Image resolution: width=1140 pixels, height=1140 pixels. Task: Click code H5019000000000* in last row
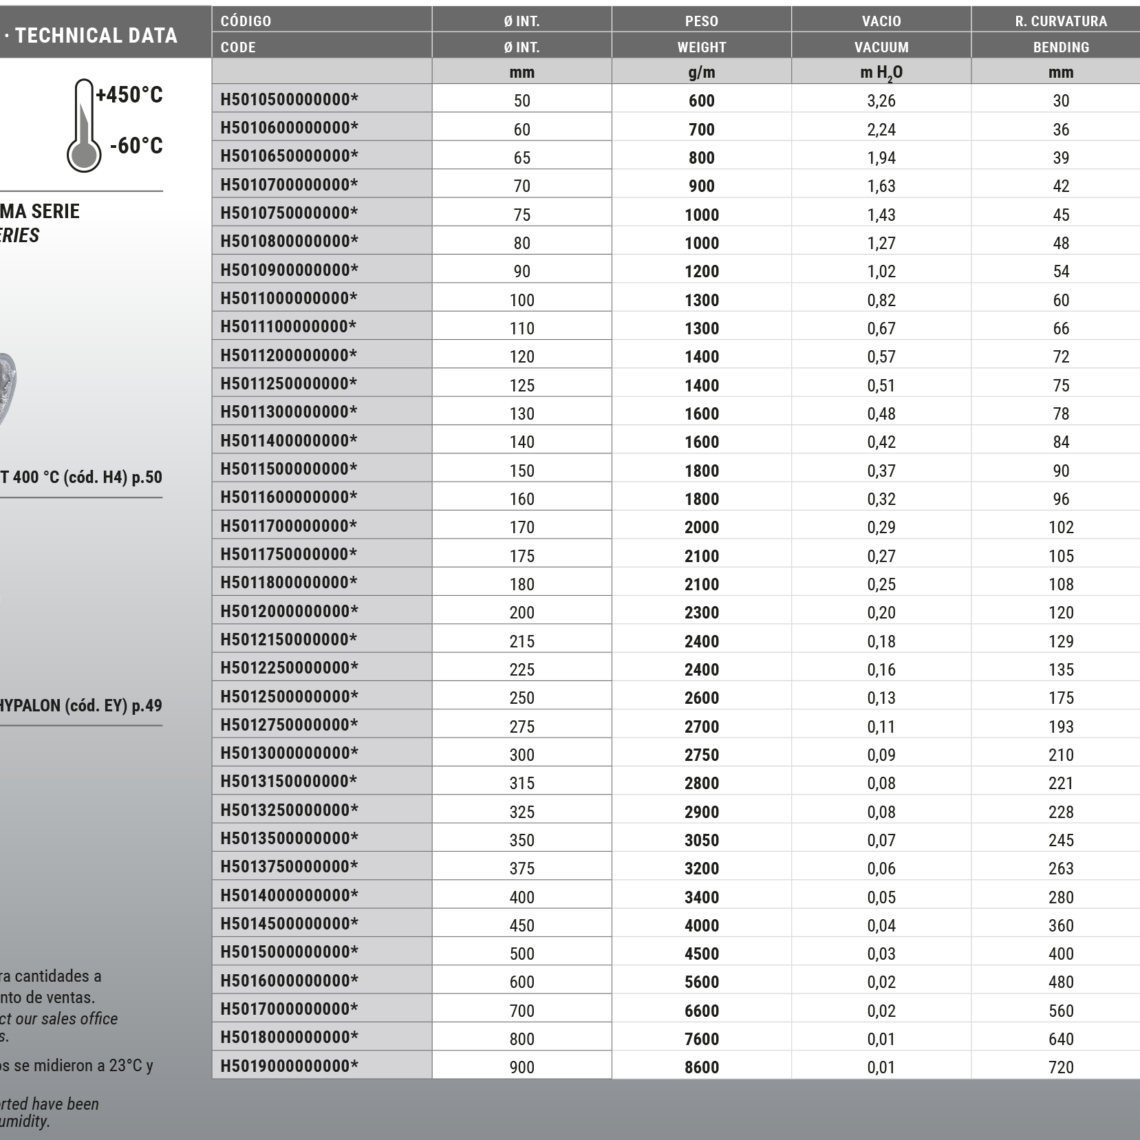tap(288, 1066)
